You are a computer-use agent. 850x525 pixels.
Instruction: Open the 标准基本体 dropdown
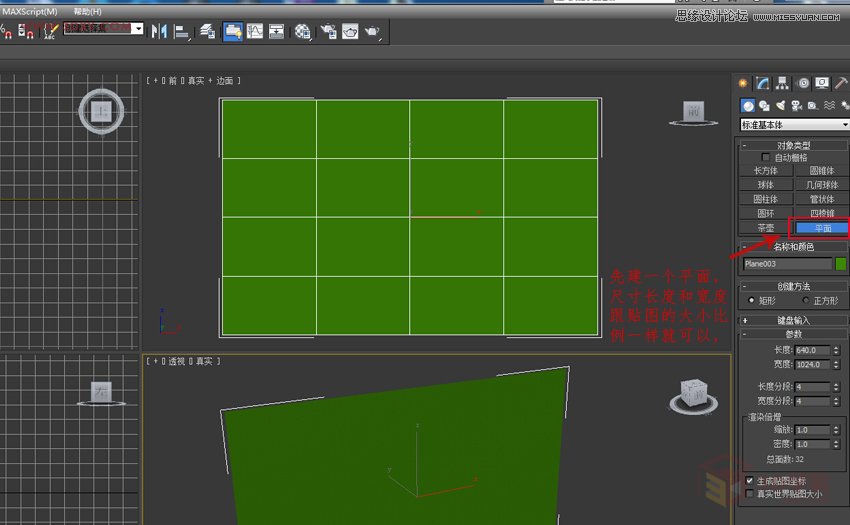pyautogui.click(x=794, y=125)
